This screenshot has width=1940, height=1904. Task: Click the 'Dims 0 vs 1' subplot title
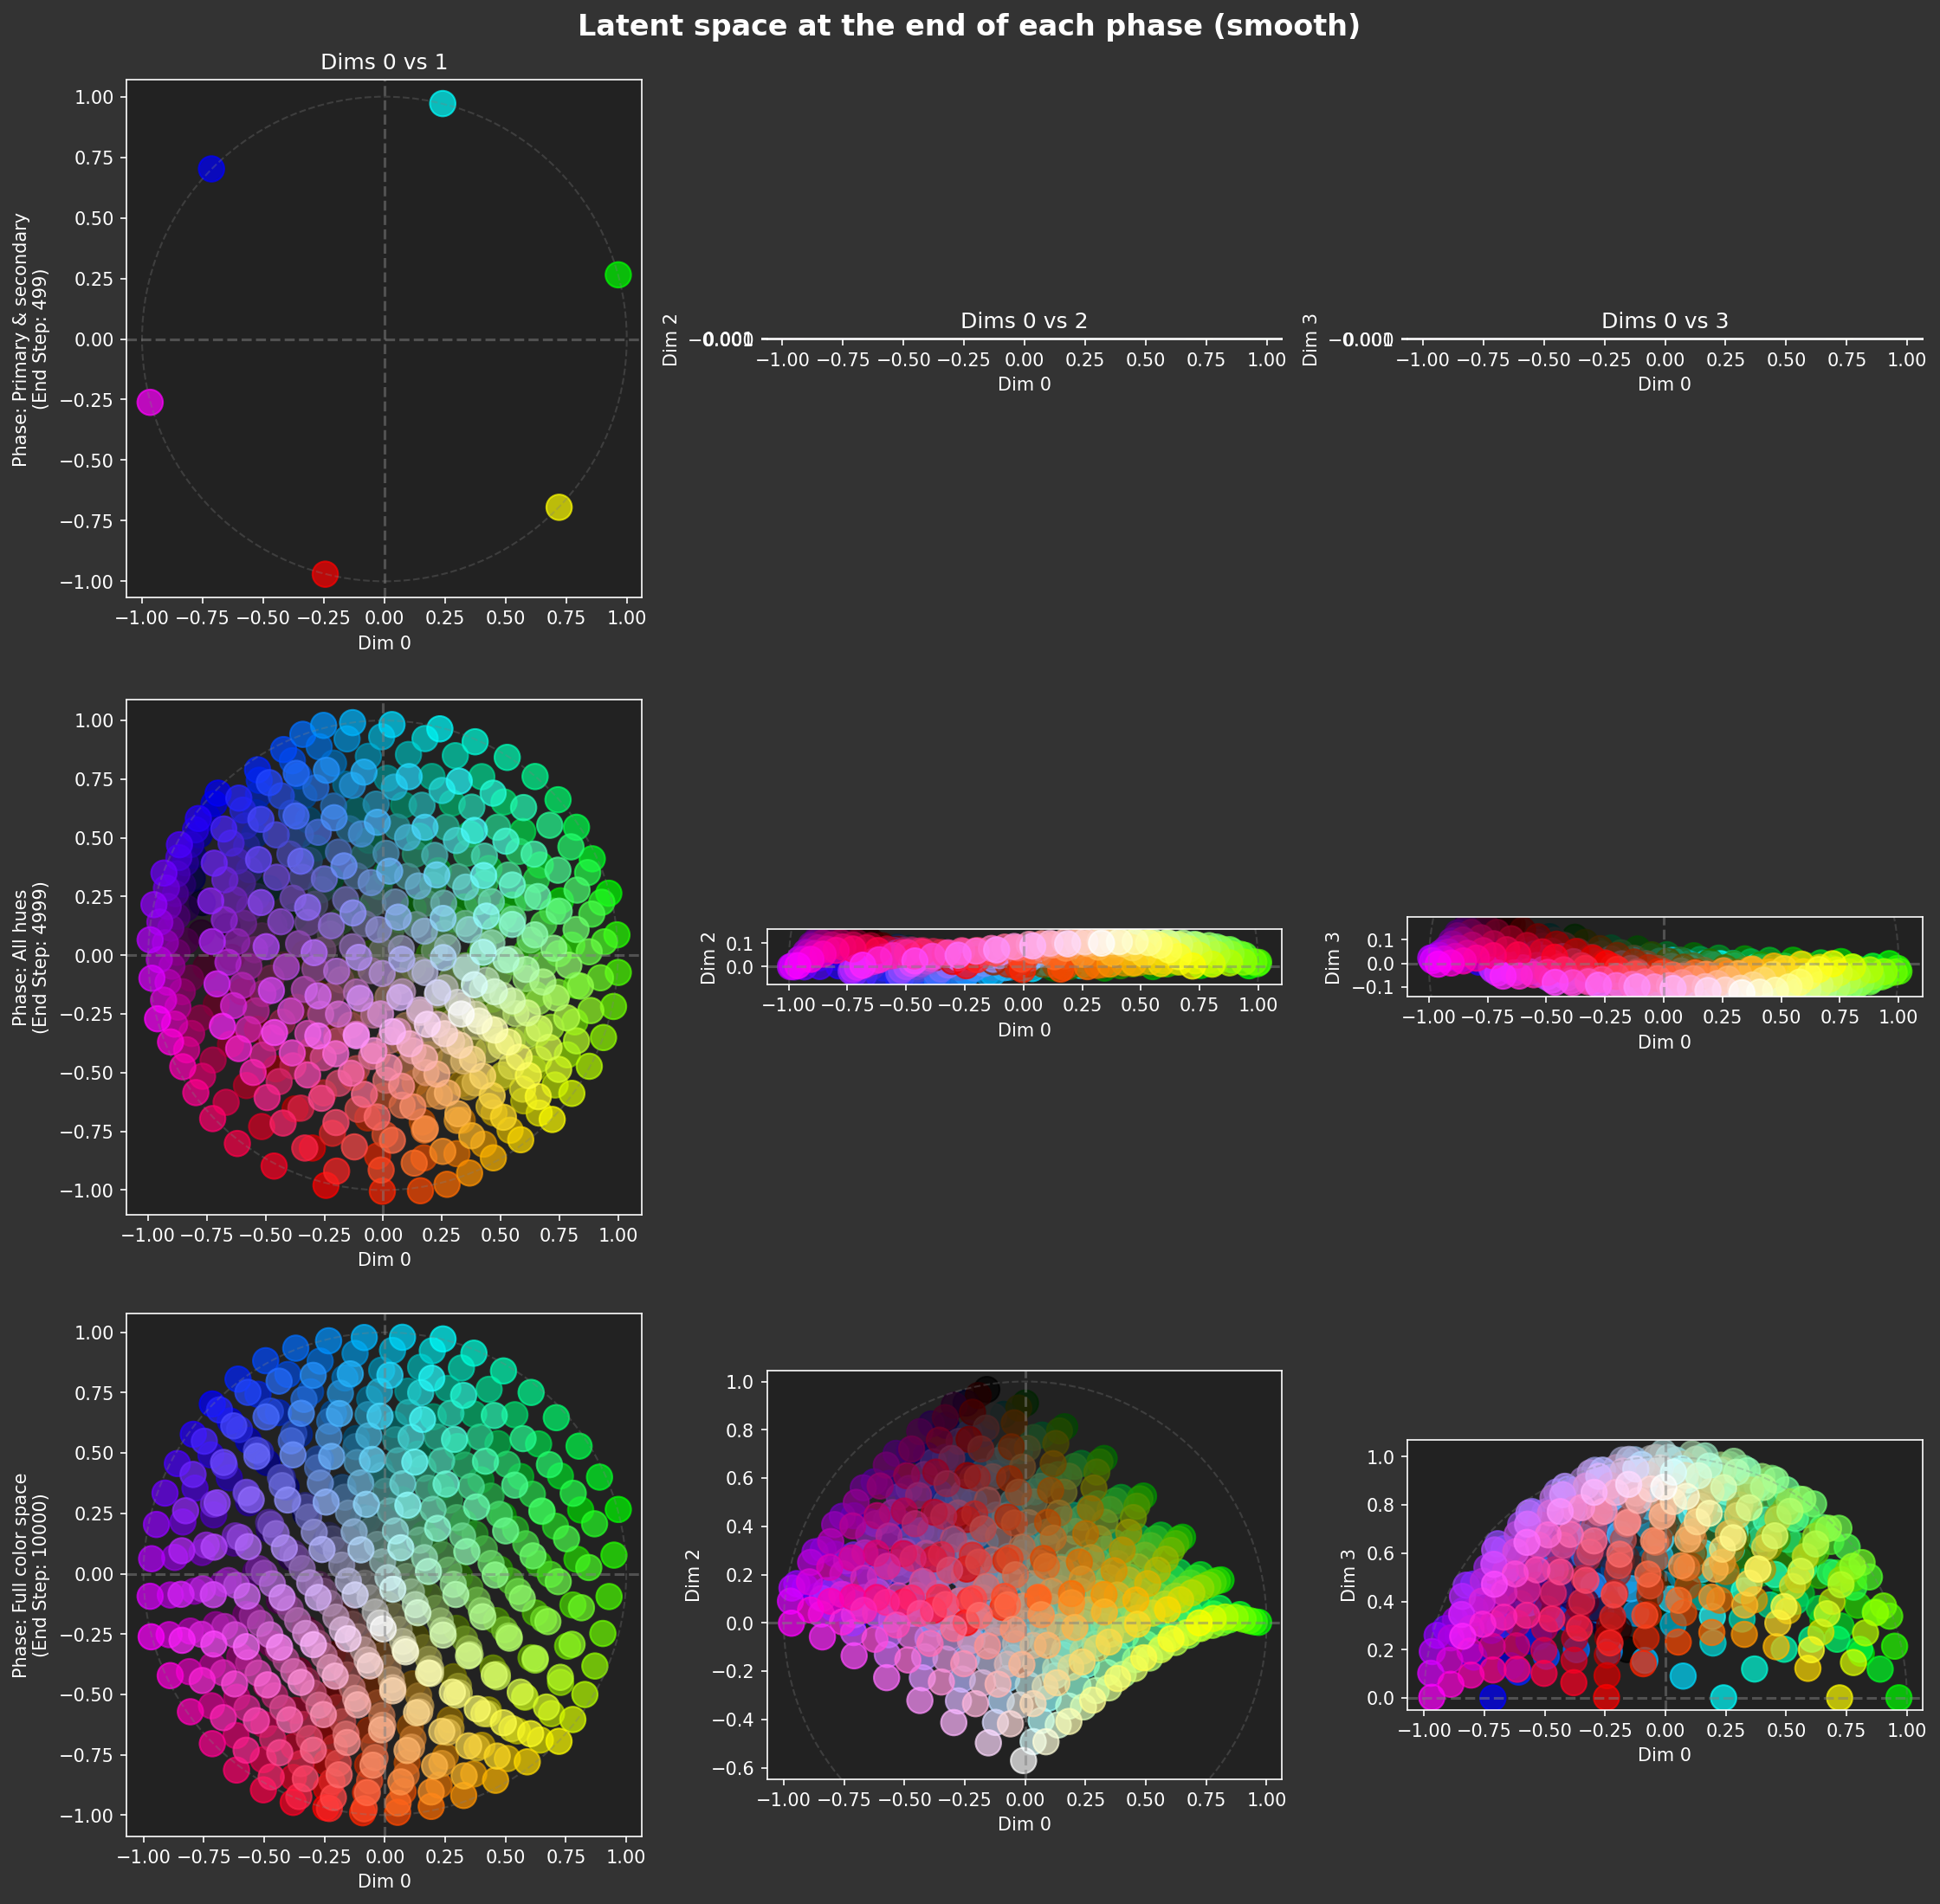pos(383,62)
